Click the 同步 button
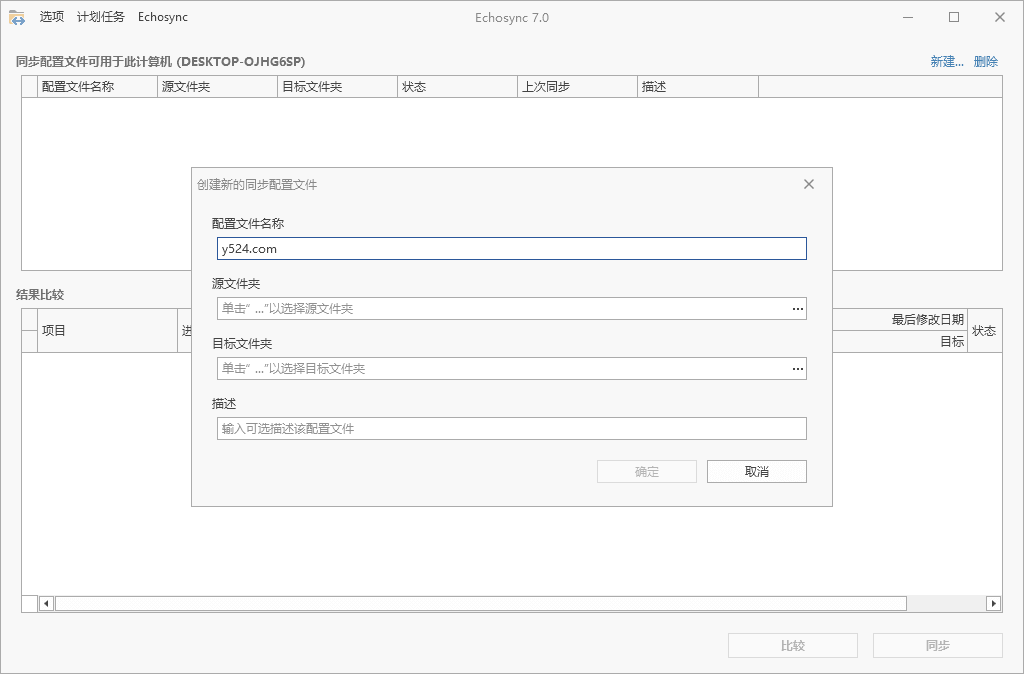1024x674 pixels. click(x=937, y=645)
